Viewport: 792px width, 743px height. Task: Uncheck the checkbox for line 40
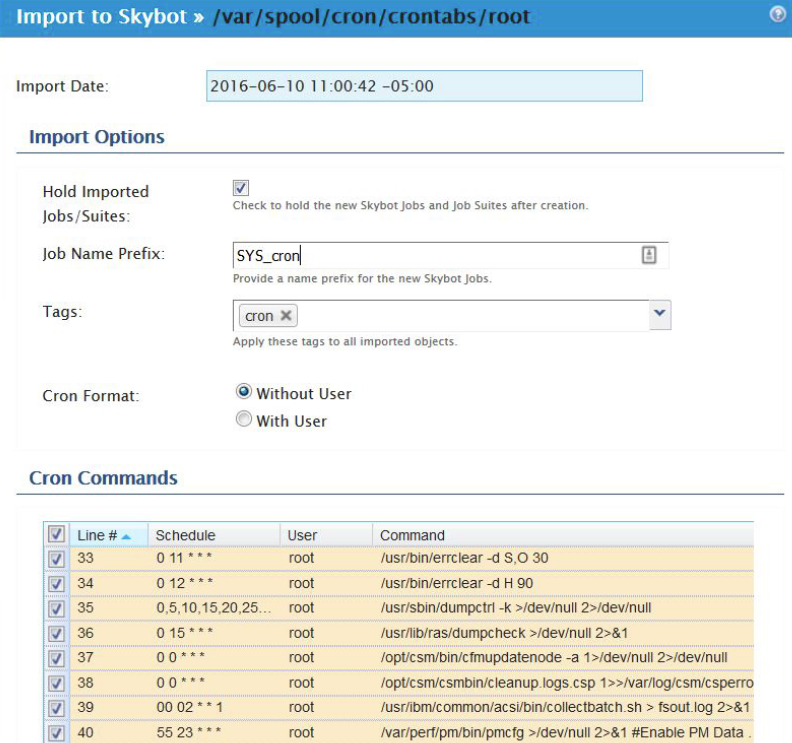coord(56,733)
